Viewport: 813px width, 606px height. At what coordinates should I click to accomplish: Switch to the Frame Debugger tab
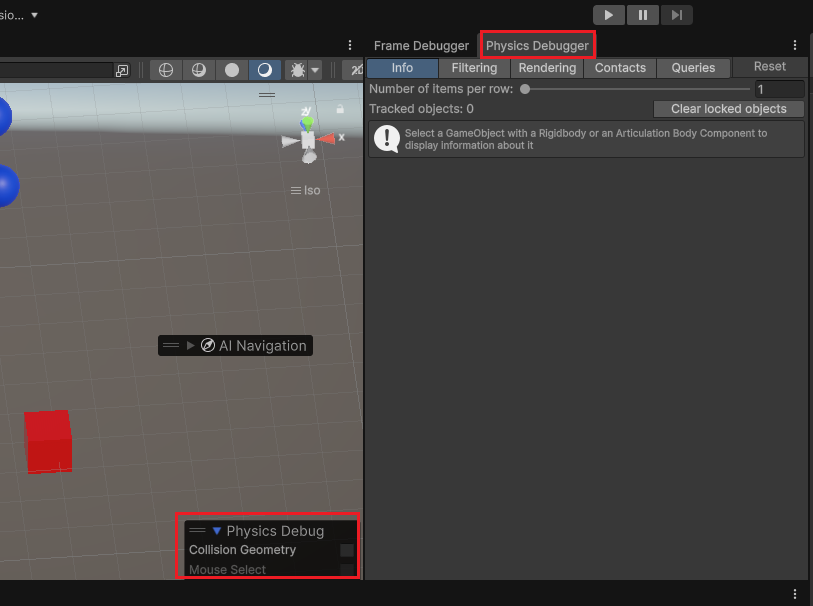[x=421, y=46]
